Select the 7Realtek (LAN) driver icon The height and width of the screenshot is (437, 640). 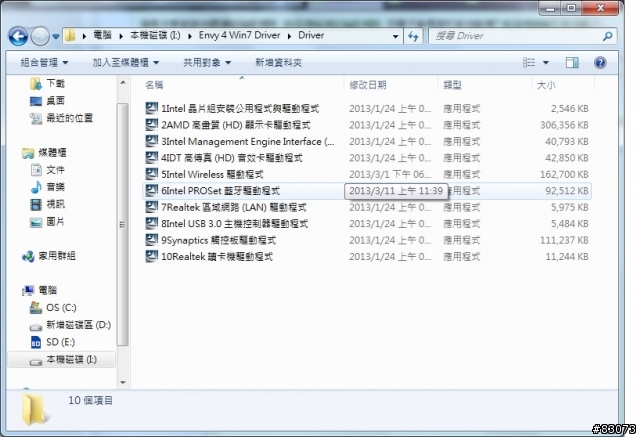point(152,206)
